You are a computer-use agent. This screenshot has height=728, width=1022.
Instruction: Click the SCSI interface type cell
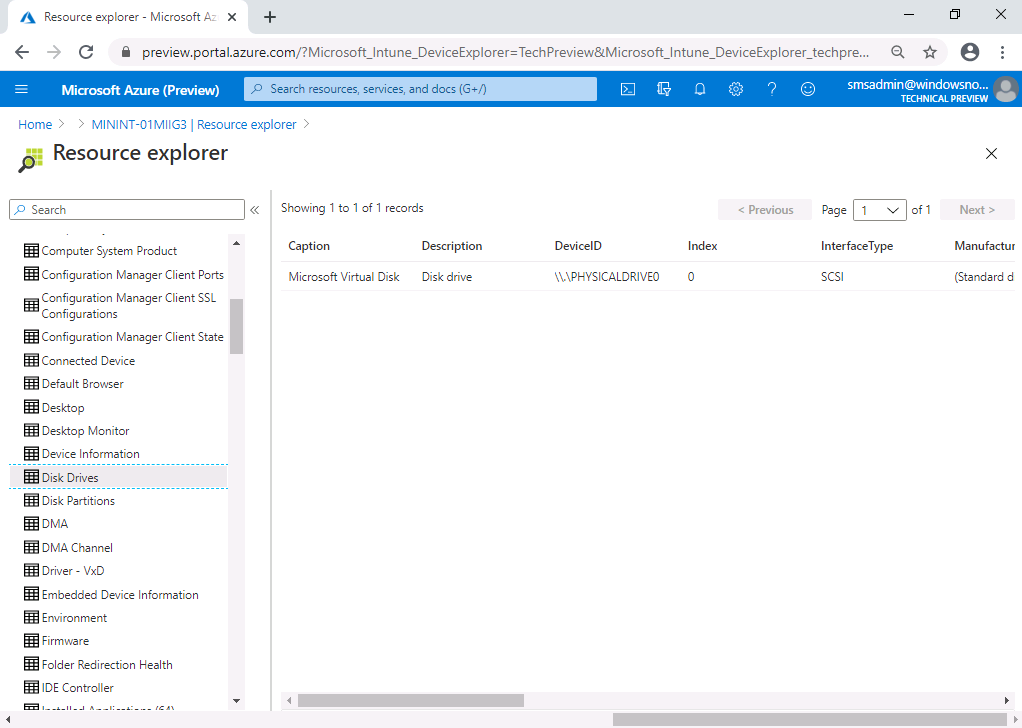(x=832, y=277)
